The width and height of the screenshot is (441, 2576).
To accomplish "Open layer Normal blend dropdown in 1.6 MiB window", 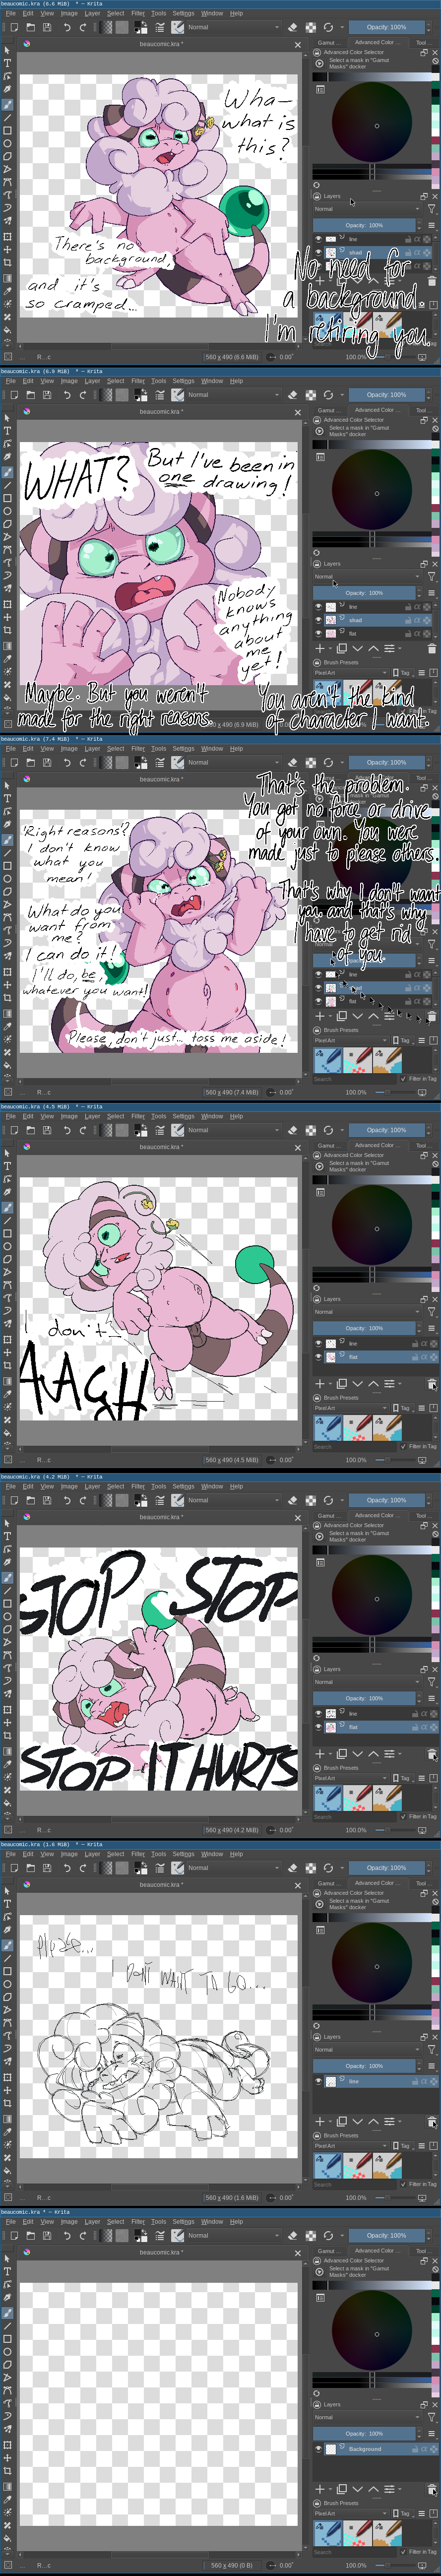I will tap(367, 2049).
